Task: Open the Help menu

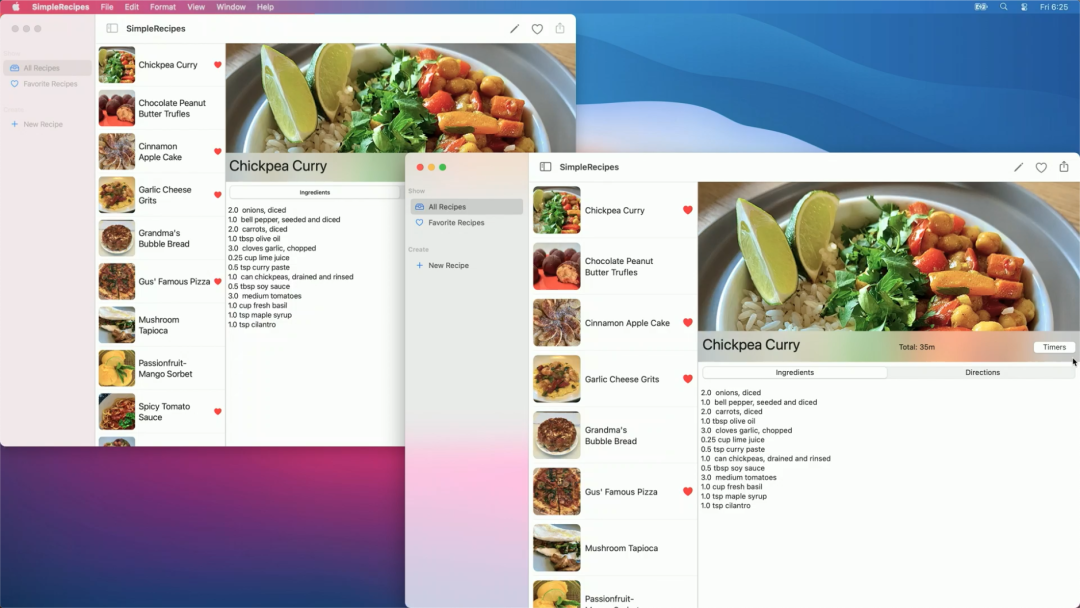Action: (x=265, y=7)
